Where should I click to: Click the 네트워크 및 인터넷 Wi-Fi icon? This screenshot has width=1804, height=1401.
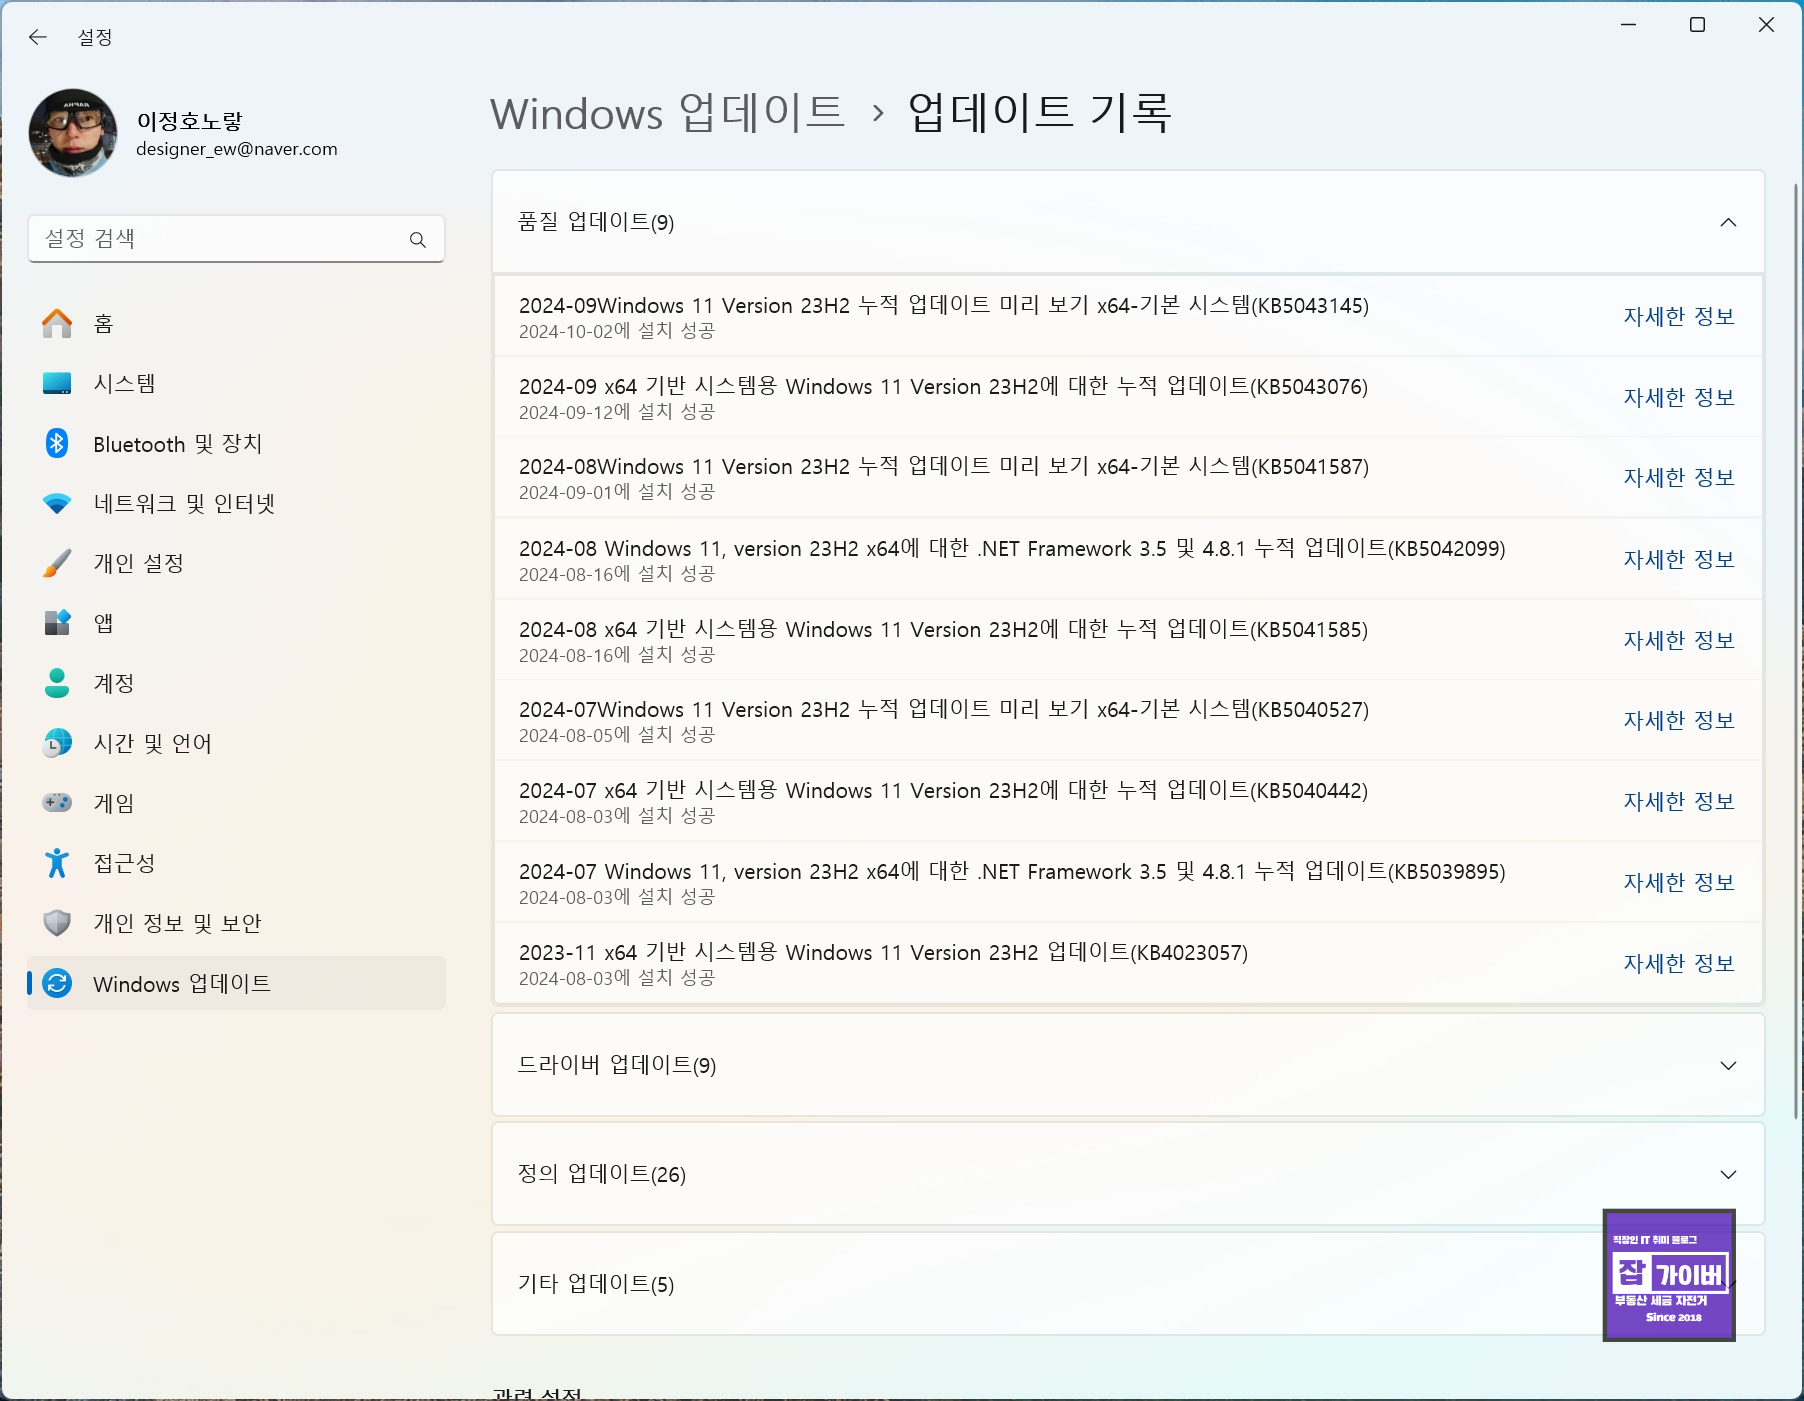(x=57, y=503)
